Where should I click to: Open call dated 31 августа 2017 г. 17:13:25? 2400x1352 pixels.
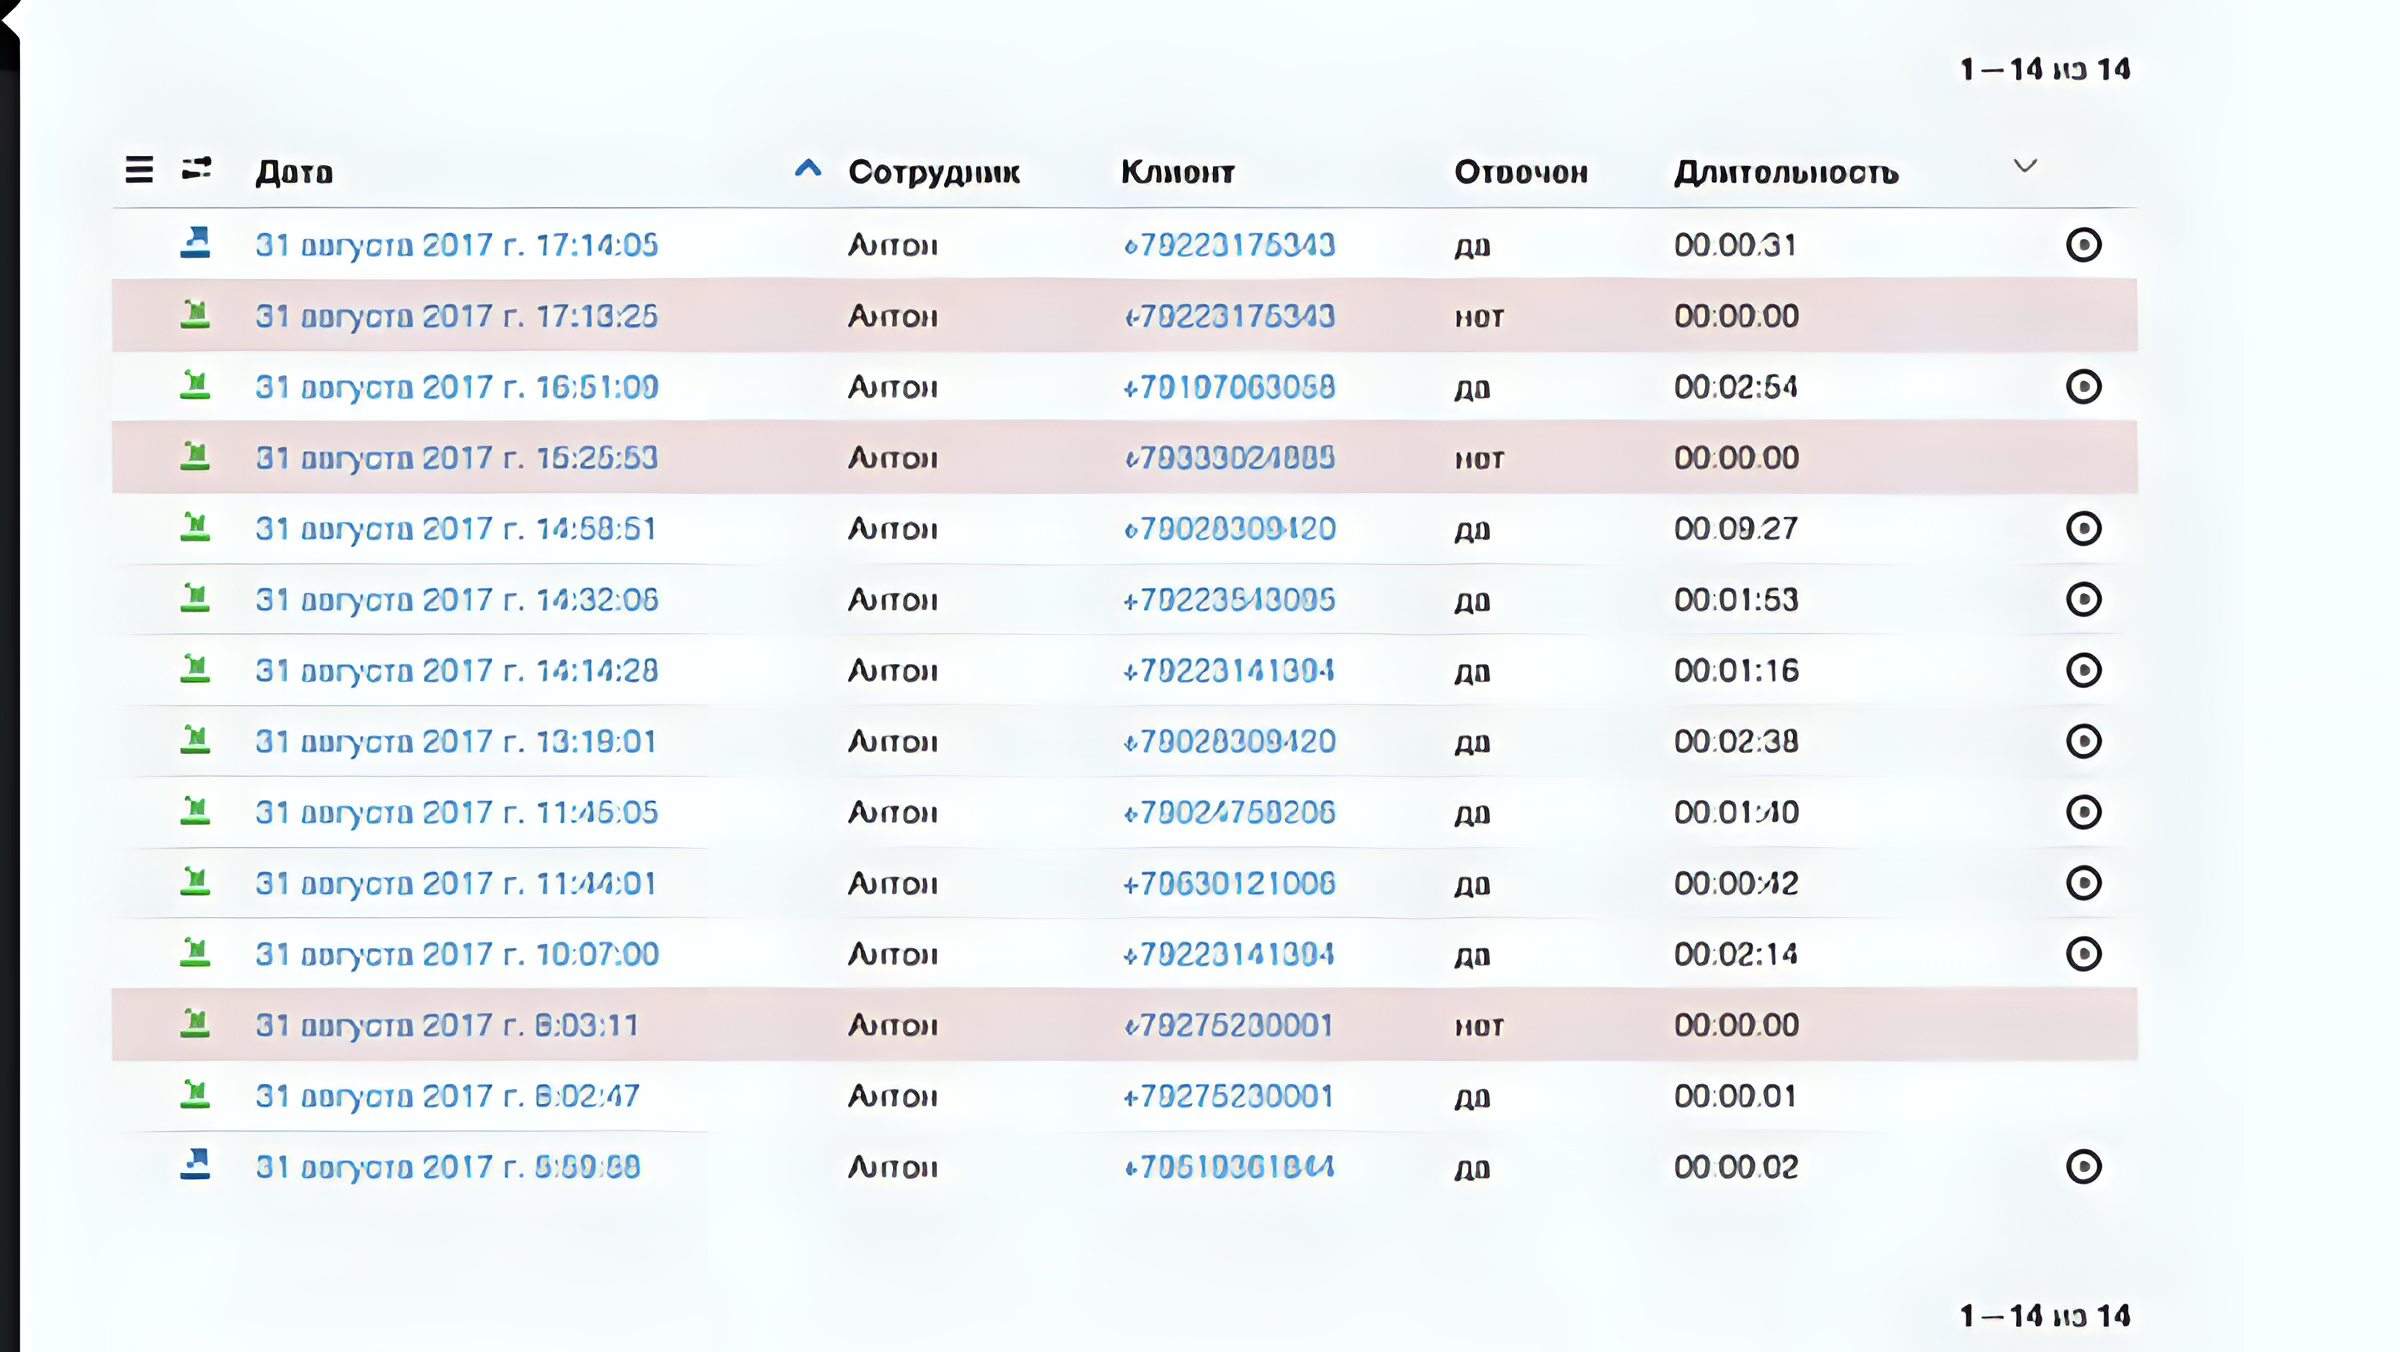(457, 316)
